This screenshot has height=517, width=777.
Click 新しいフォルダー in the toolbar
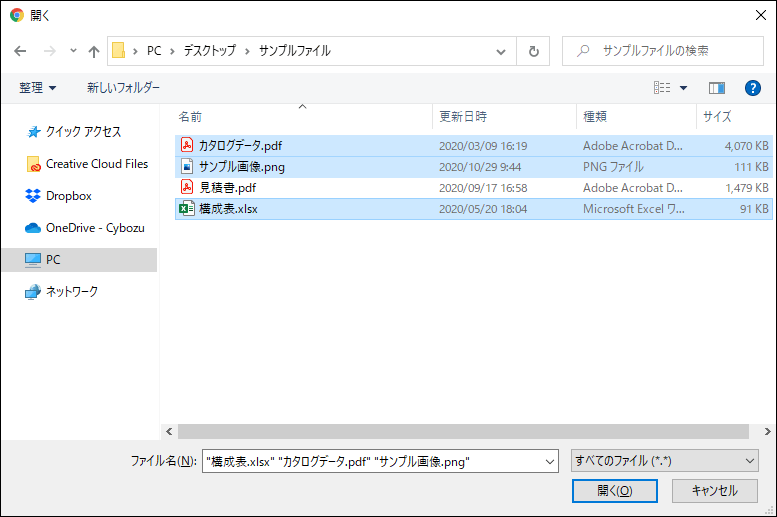tap(123, 88)
